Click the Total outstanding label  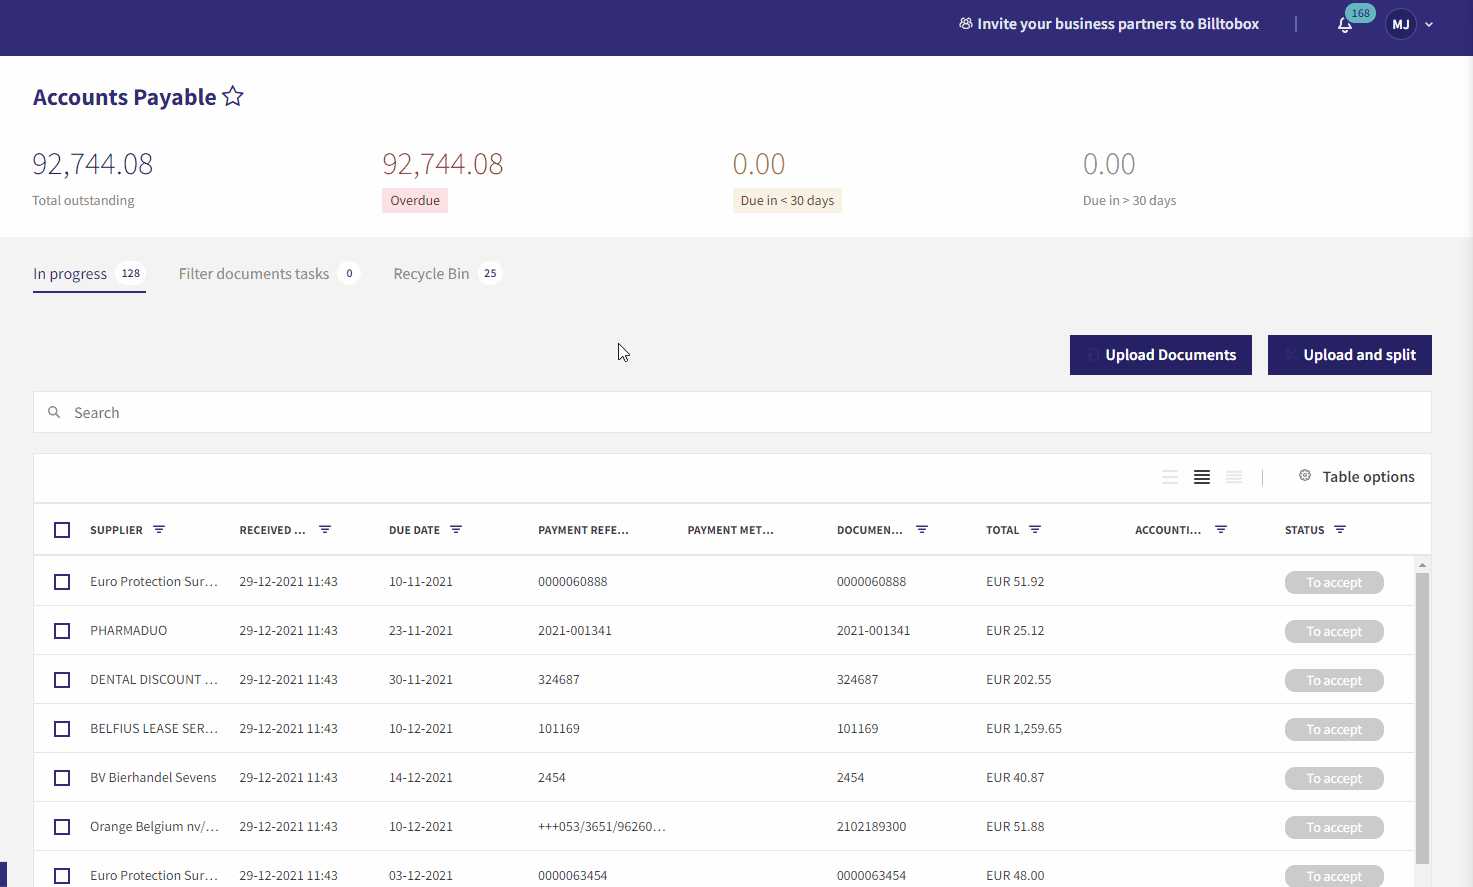(83, 200)
